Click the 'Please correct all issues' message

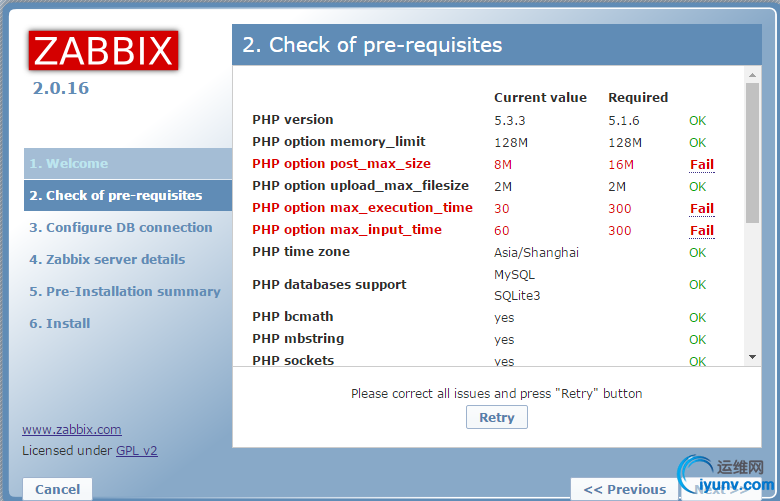496,394
